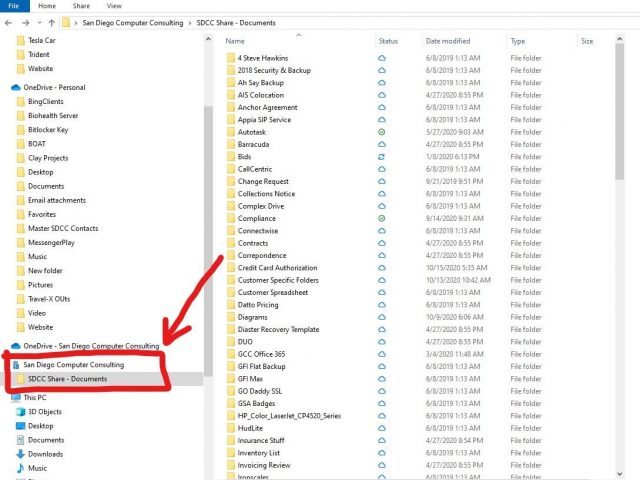Click the 2018 Security & Backup folder icon
640x480 pixels.
coord(231,70)
